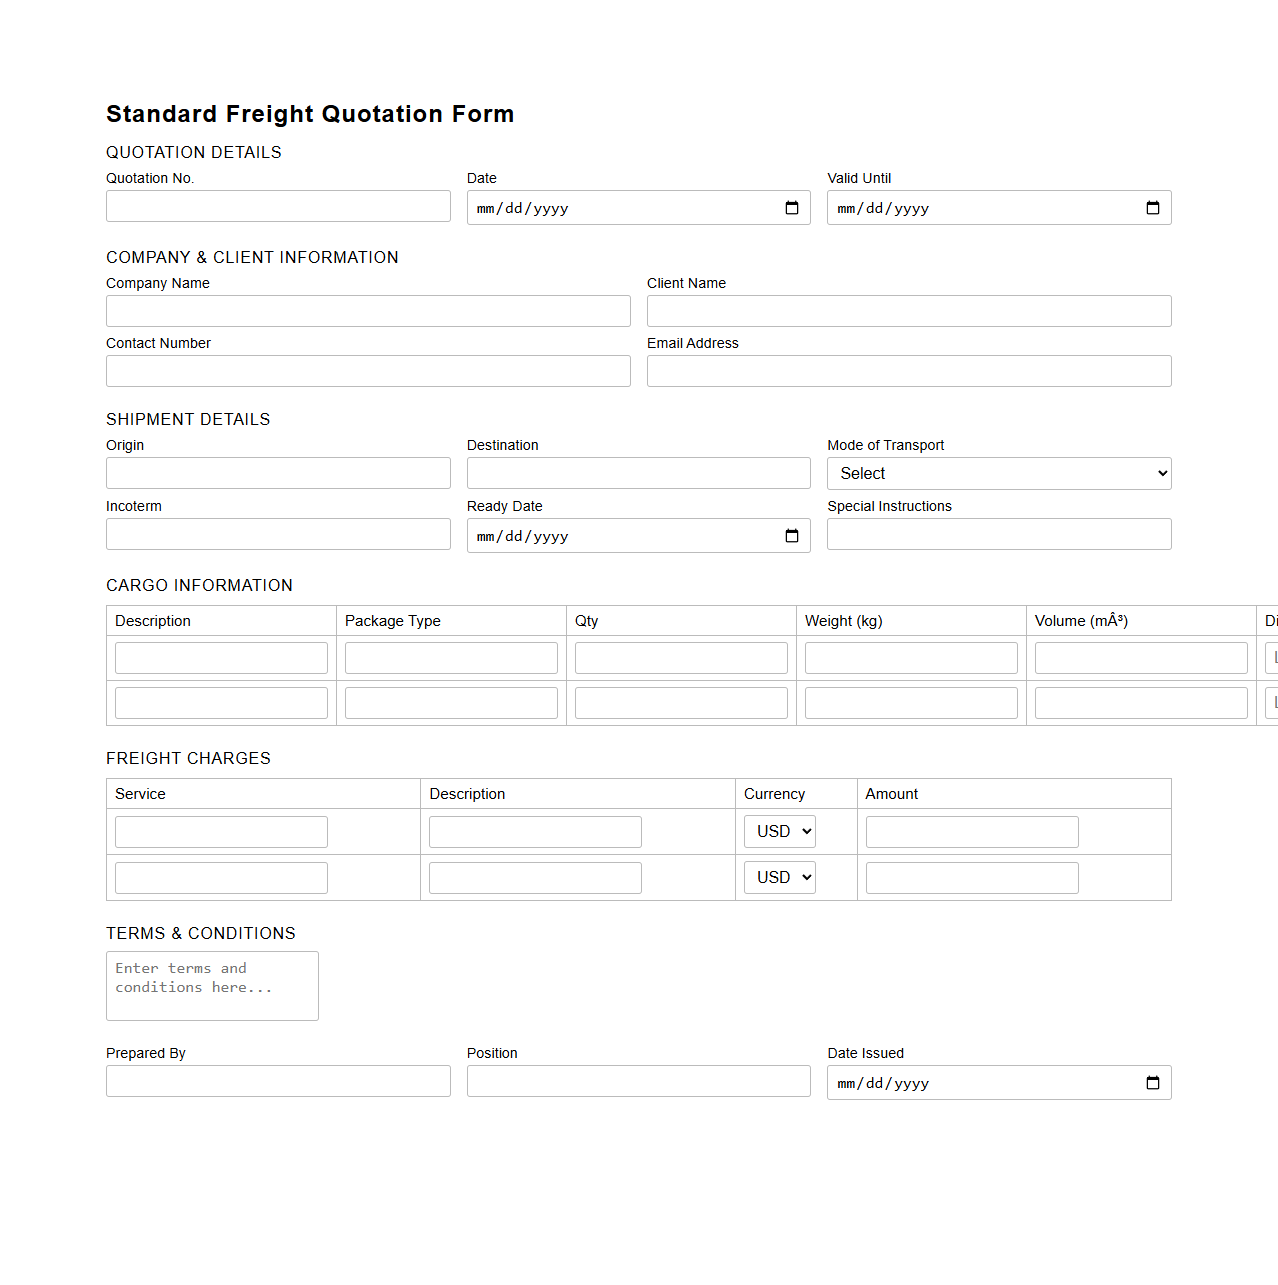Image resolution: width=1278 pixels, height=1285 pixels.
Task: Select the Prepared By field
Action: [277, 1081]
